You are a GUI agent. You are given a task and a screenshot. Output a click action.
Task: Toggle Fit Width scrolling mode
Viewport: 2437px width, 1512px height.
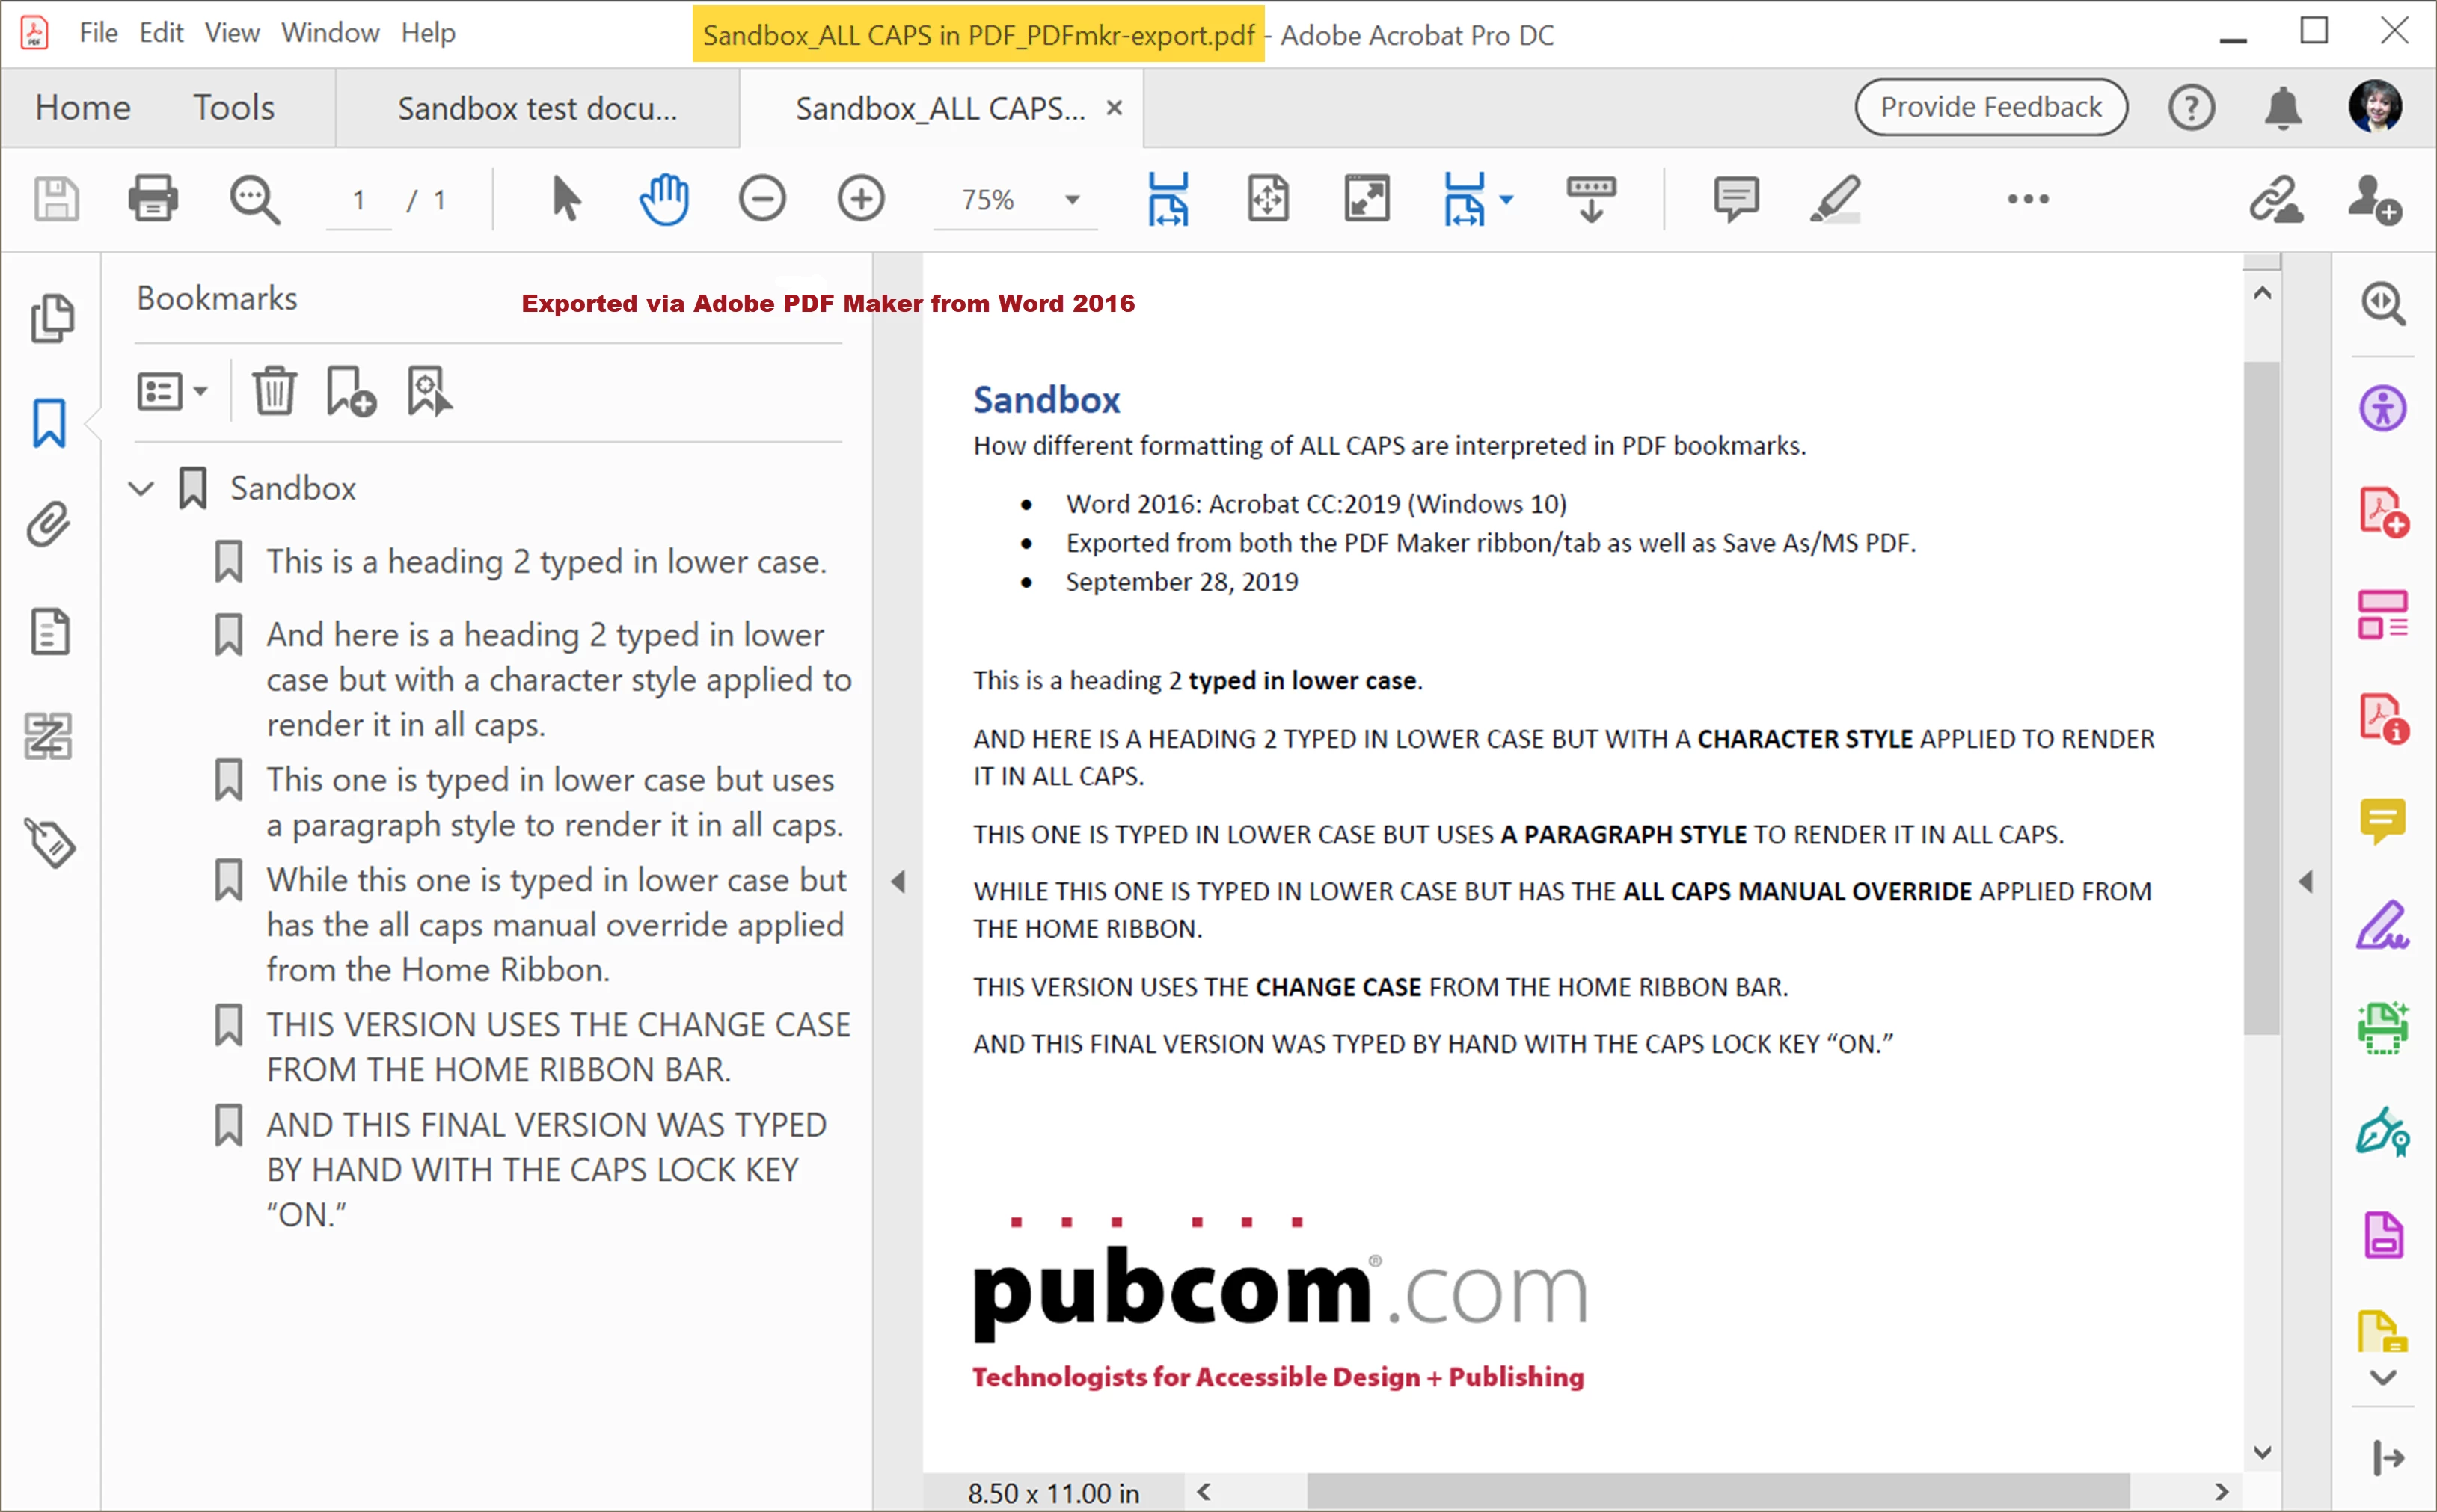(1167, 198)
